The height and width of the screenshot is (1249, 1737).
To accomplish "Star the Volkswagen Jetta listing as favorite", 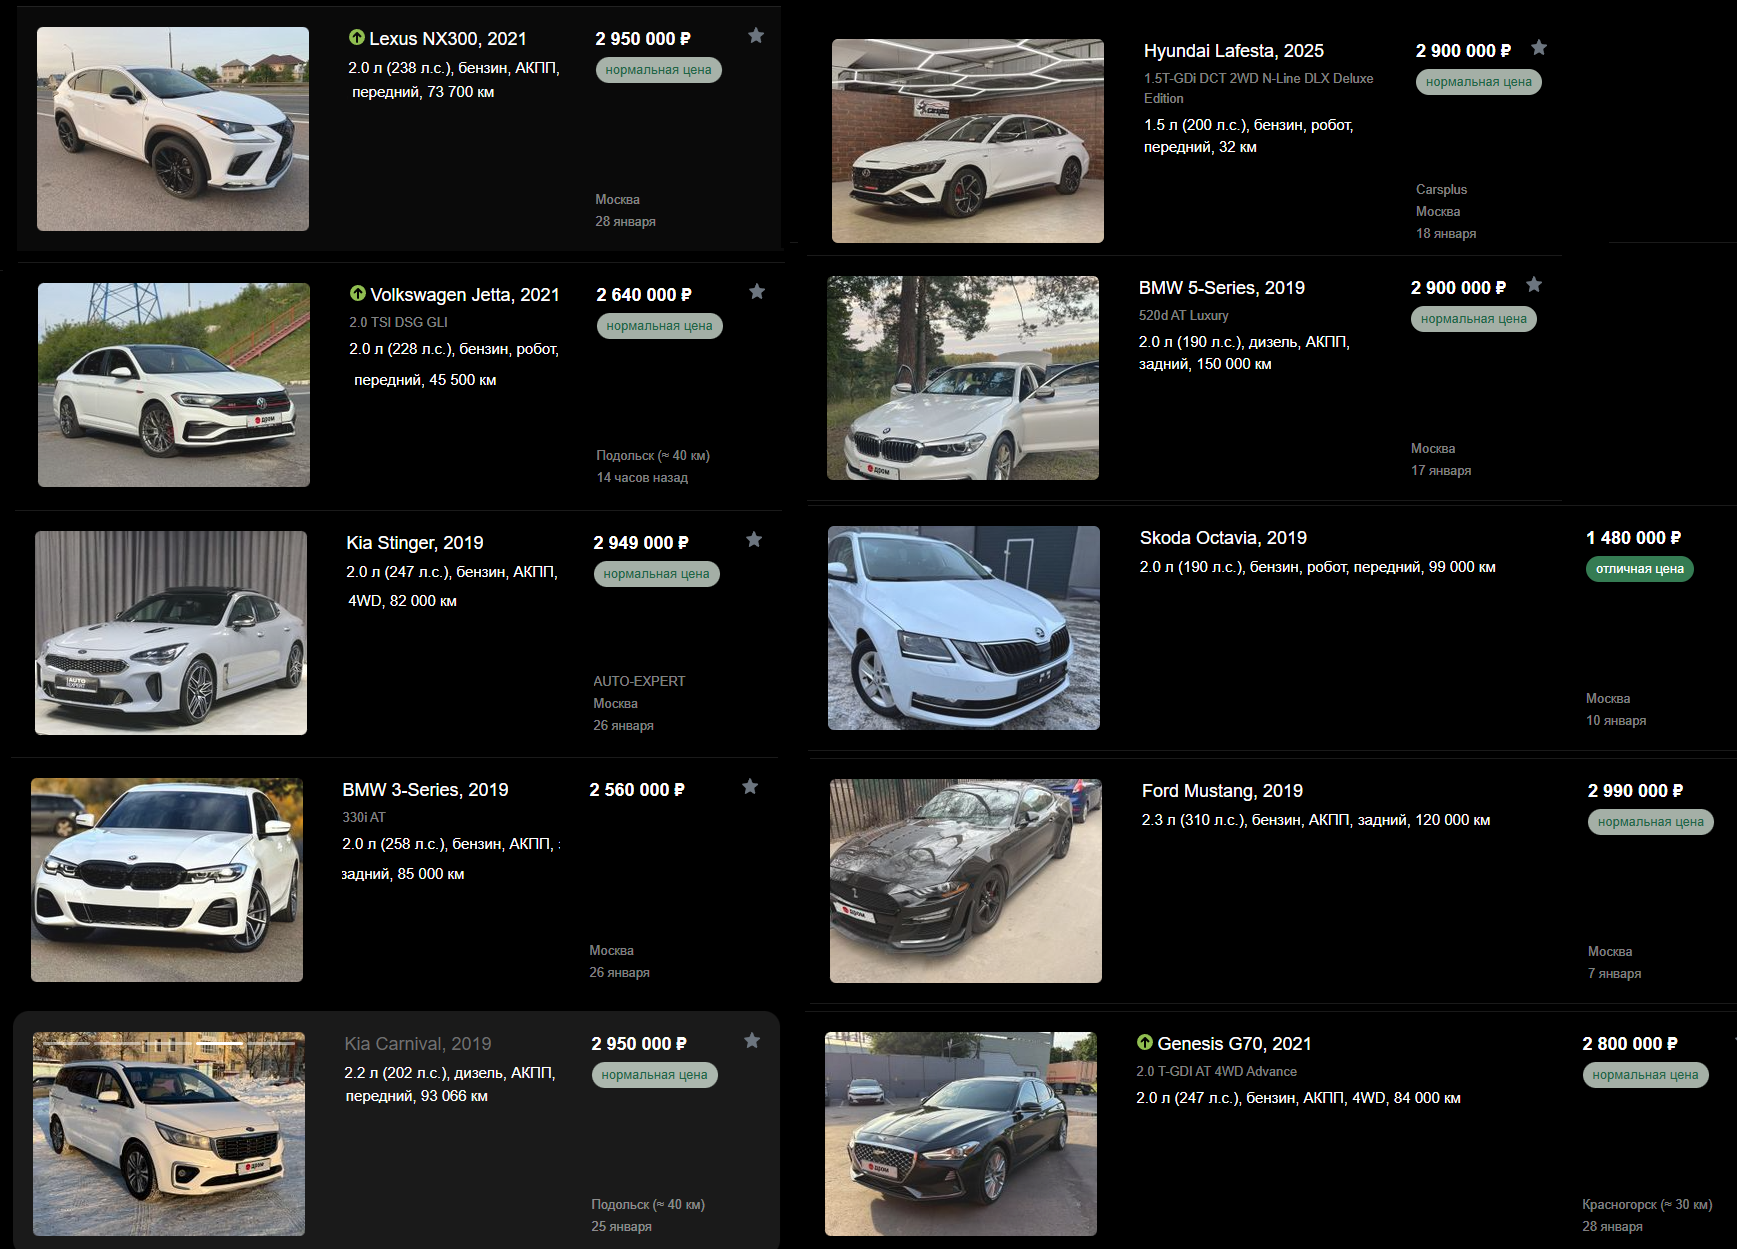I will pyautogui.click(x=757, y=292).
